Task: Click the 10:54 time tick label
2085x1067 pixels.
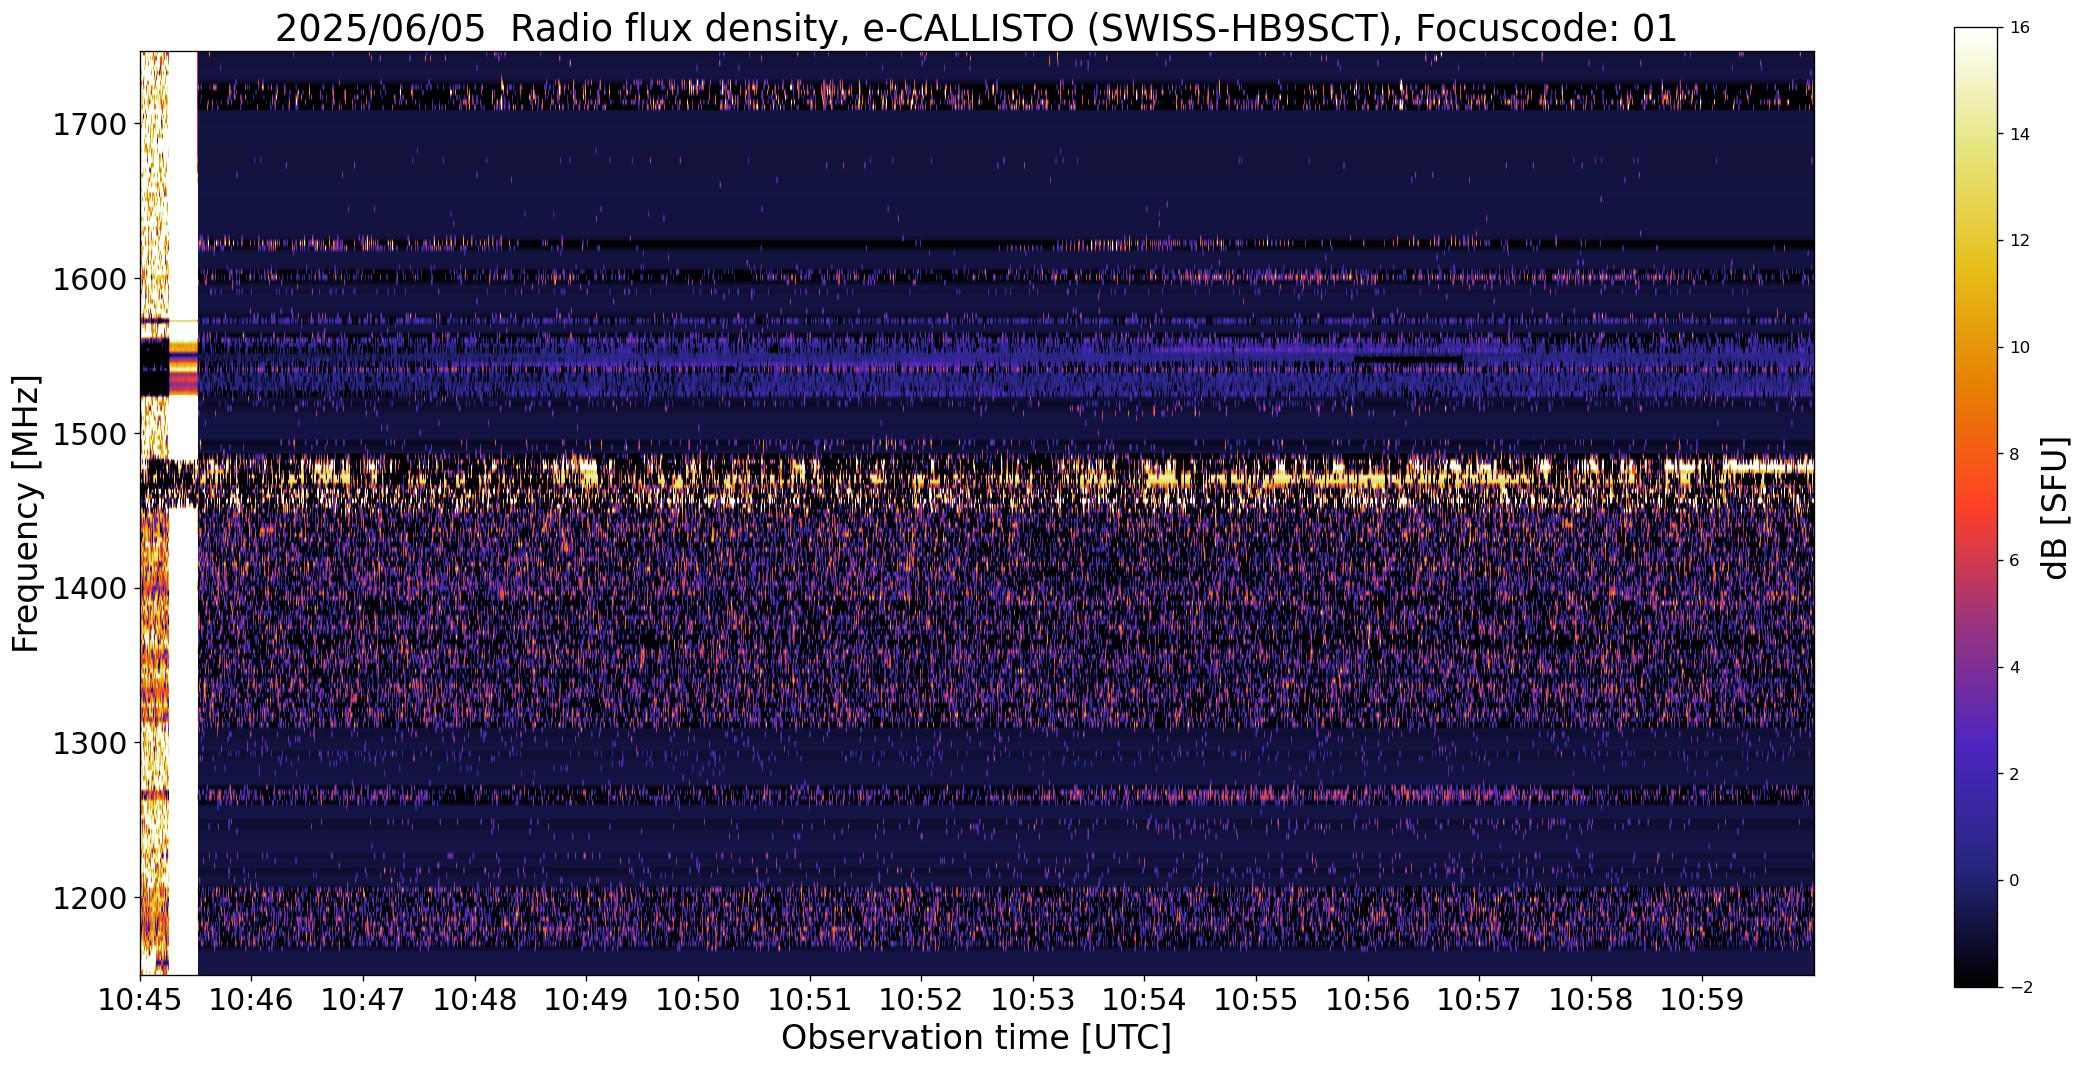Action: (x=1145, y=1000)
